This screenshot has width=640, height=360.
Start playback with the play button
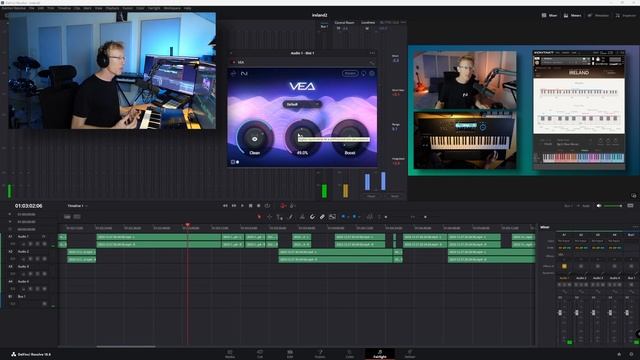point(242,206)
